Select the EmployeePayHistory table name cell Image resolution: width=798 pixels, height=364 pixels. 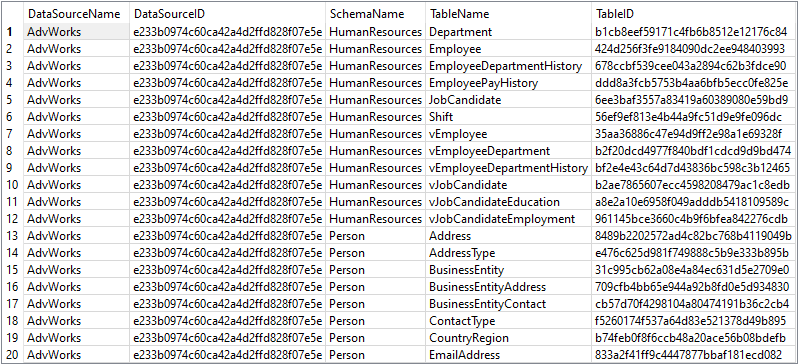[x=508, y=82]
